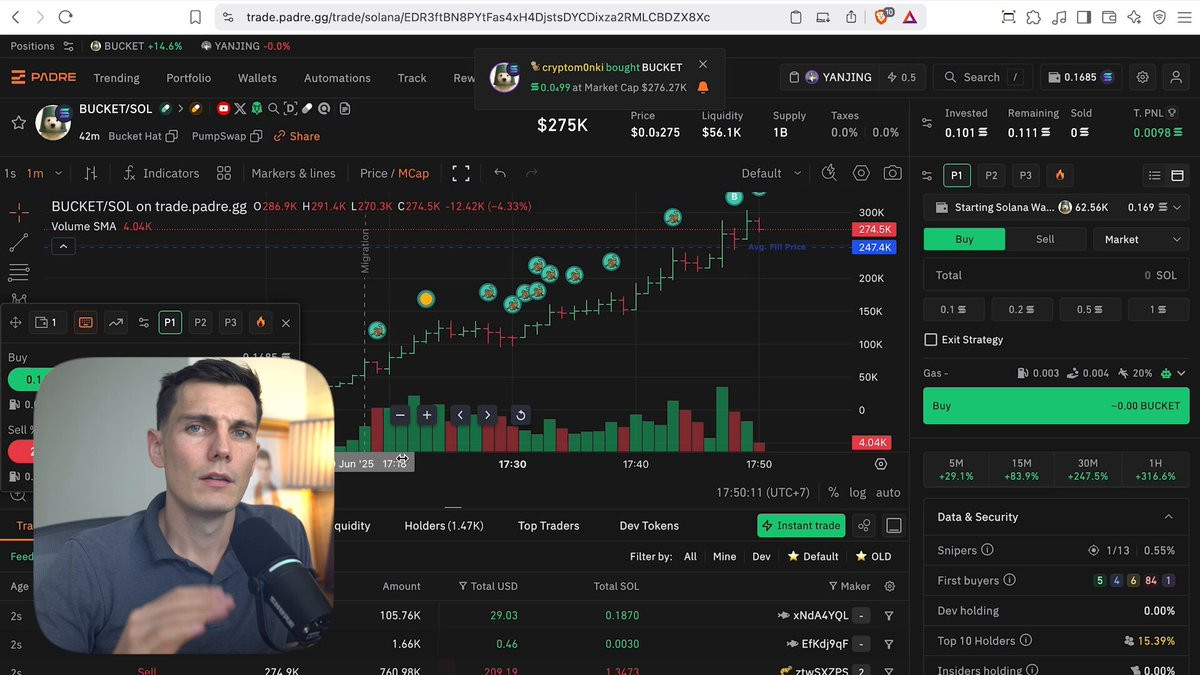Copy the Bucket Hat token name
The height and width of the screenshot is (675, 1200).
tap(171, 136)
